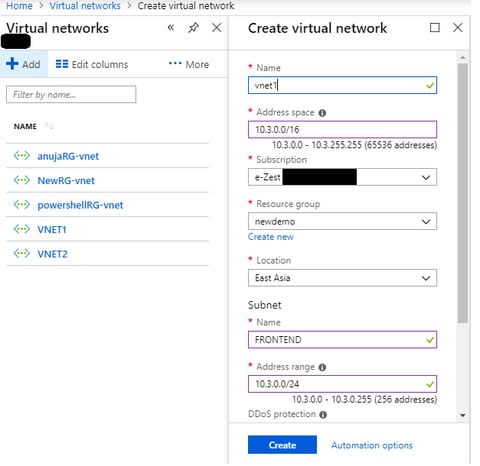This screenshot has height=466, width=480.
Task: Click Address range info icon
Action: pyautogui.click(x=322, y=367)
